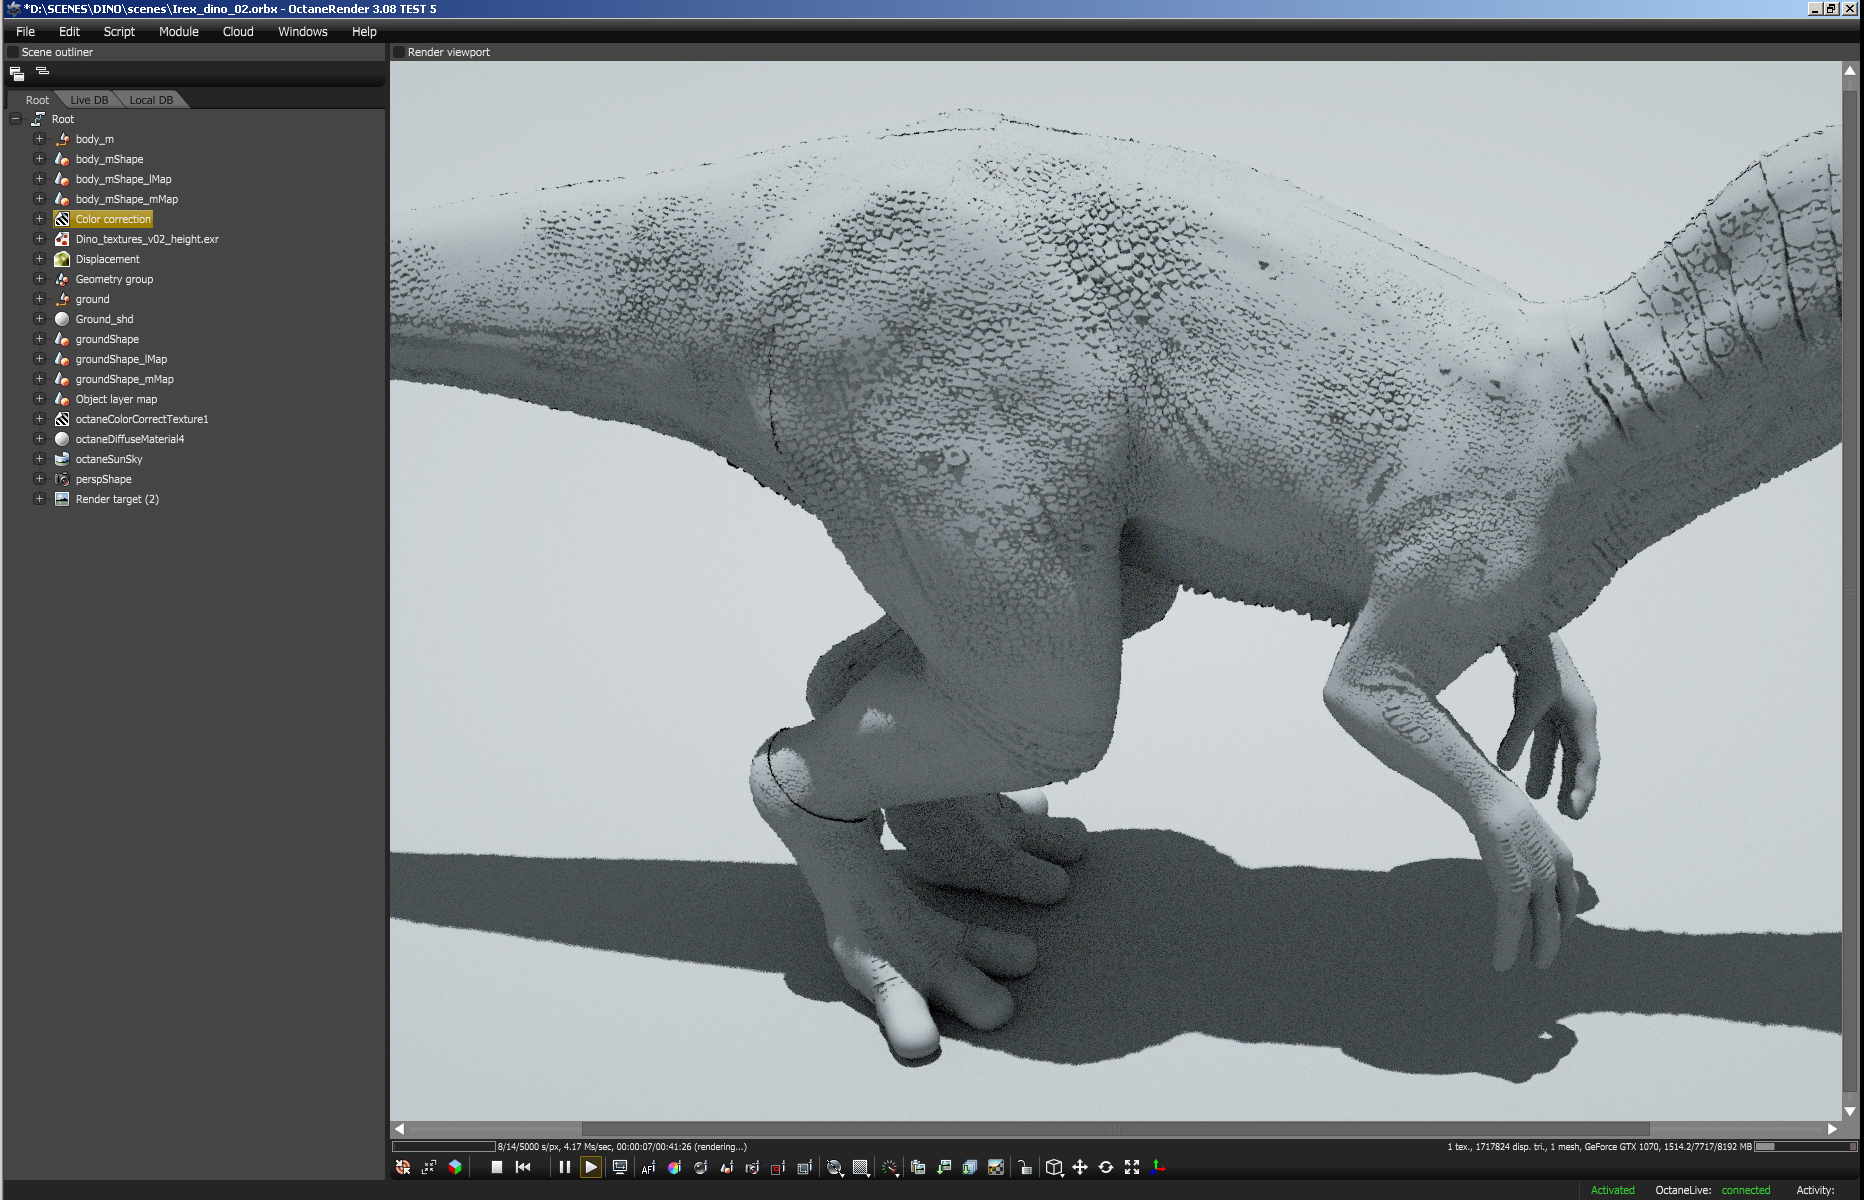Activate the auto focus picker (AF) icon
Screen dimensions: 1864x1200
click(648, 1167)
